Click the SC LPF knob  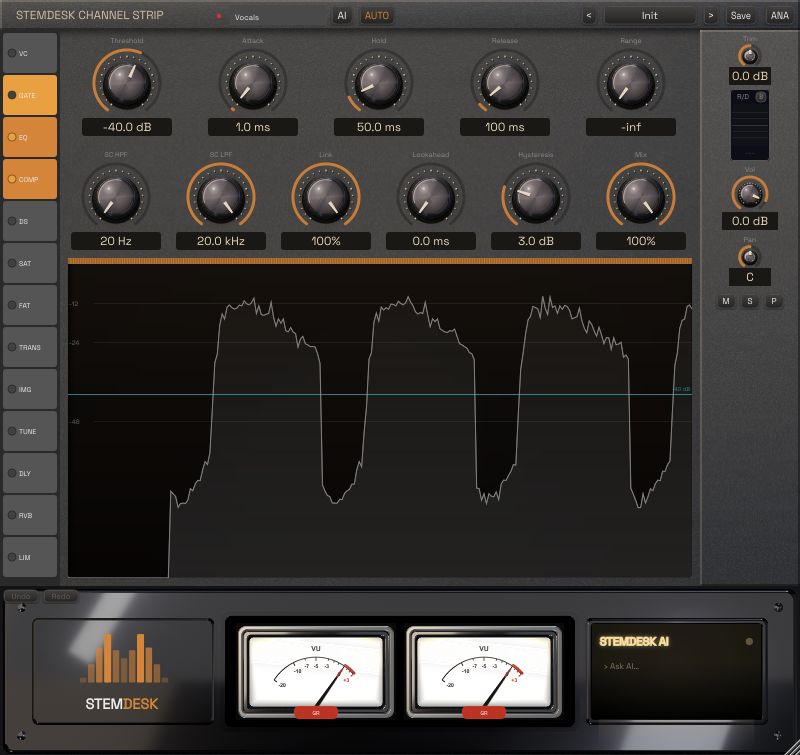point(221,197)
